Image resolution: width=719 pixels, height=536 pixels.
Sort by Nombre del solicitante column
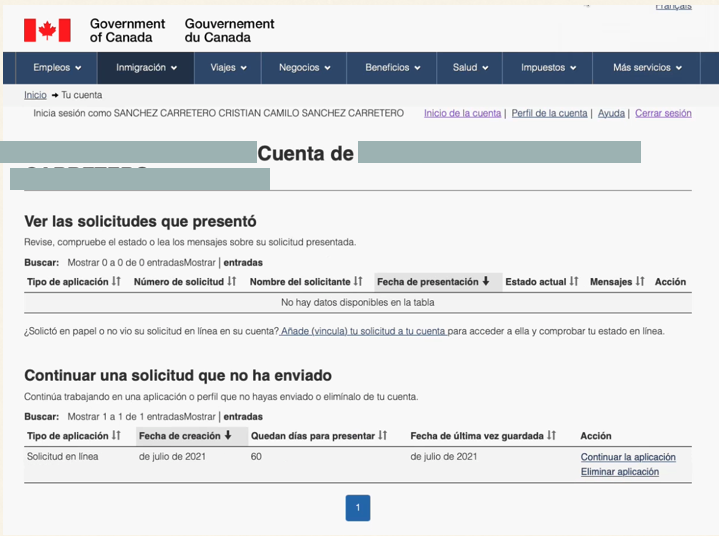pos(306,282)
